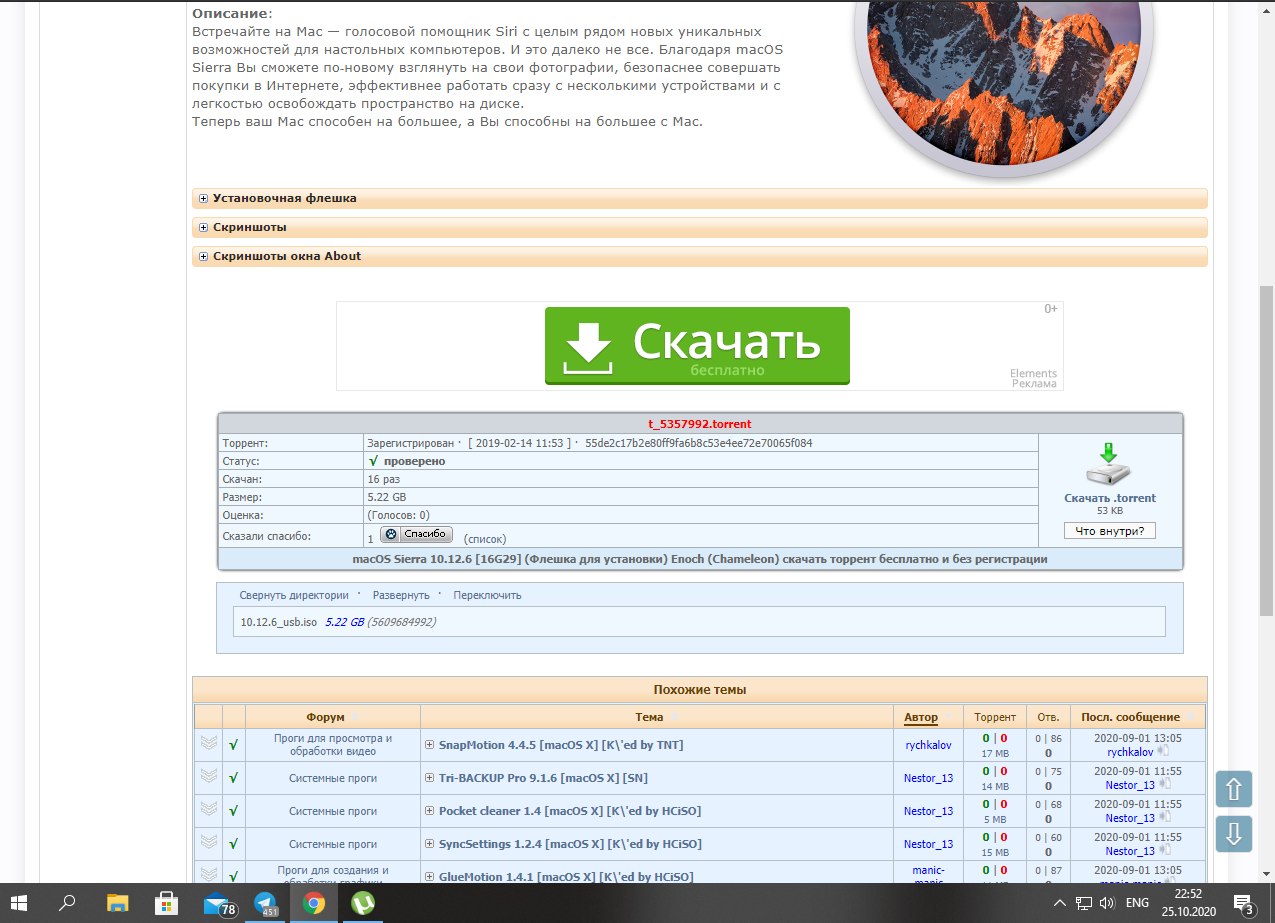Open the (список) thanks list link
Screen dimensions: 1275x923
(x=484, y=539)
